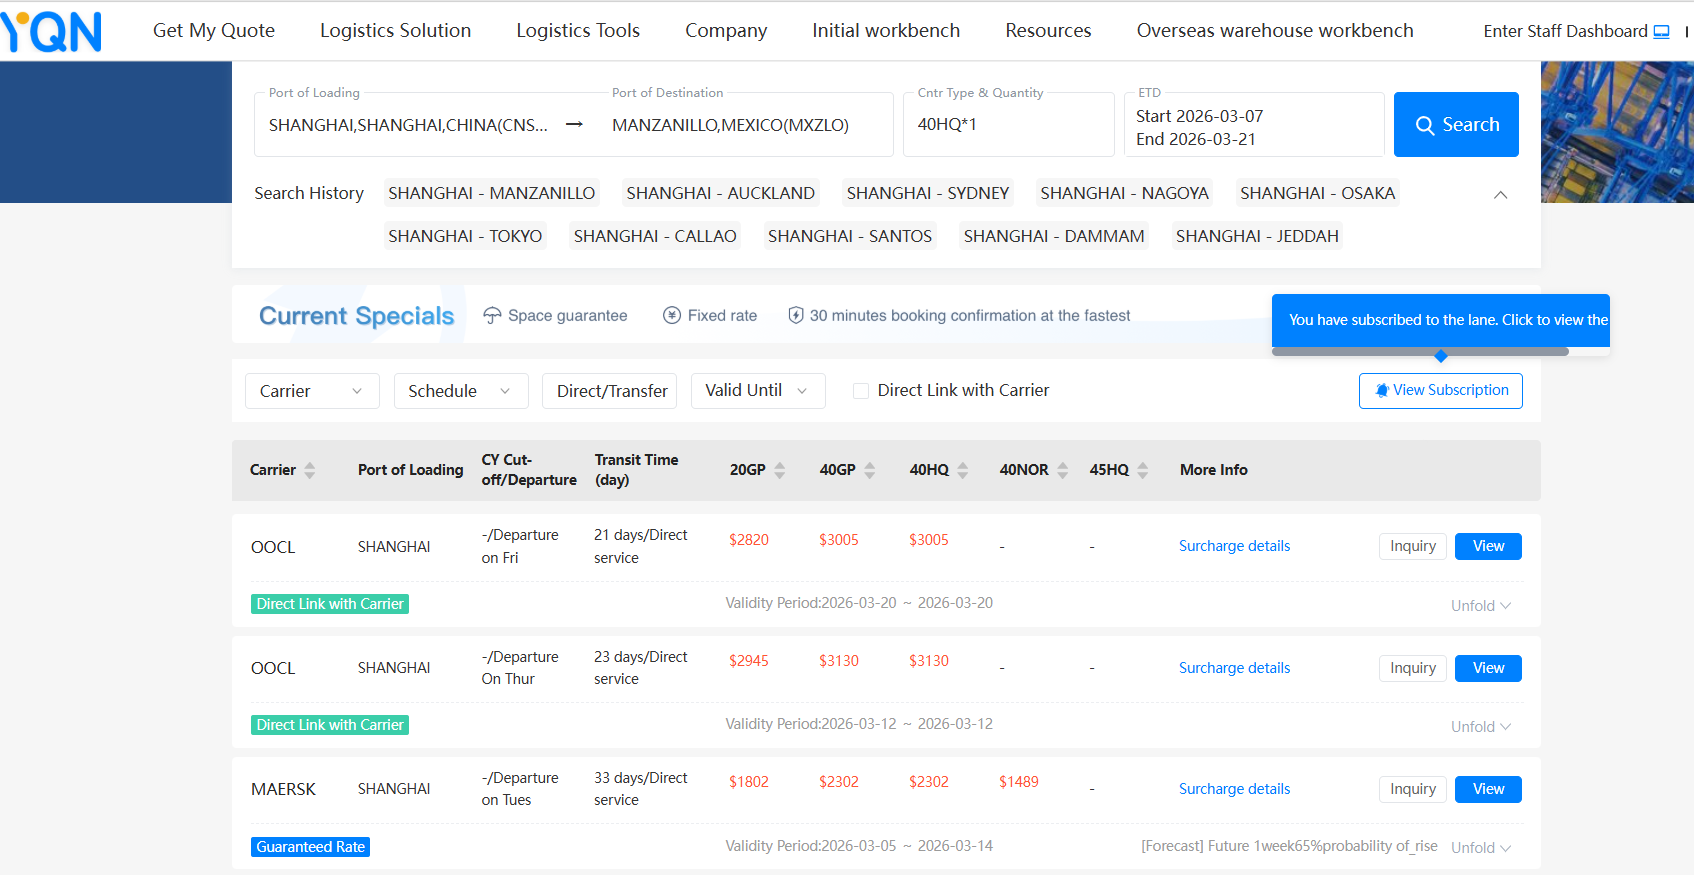Sort rates by the 45HQ column
Viewport: 1694px width, 875px height.
(1143, 470)
